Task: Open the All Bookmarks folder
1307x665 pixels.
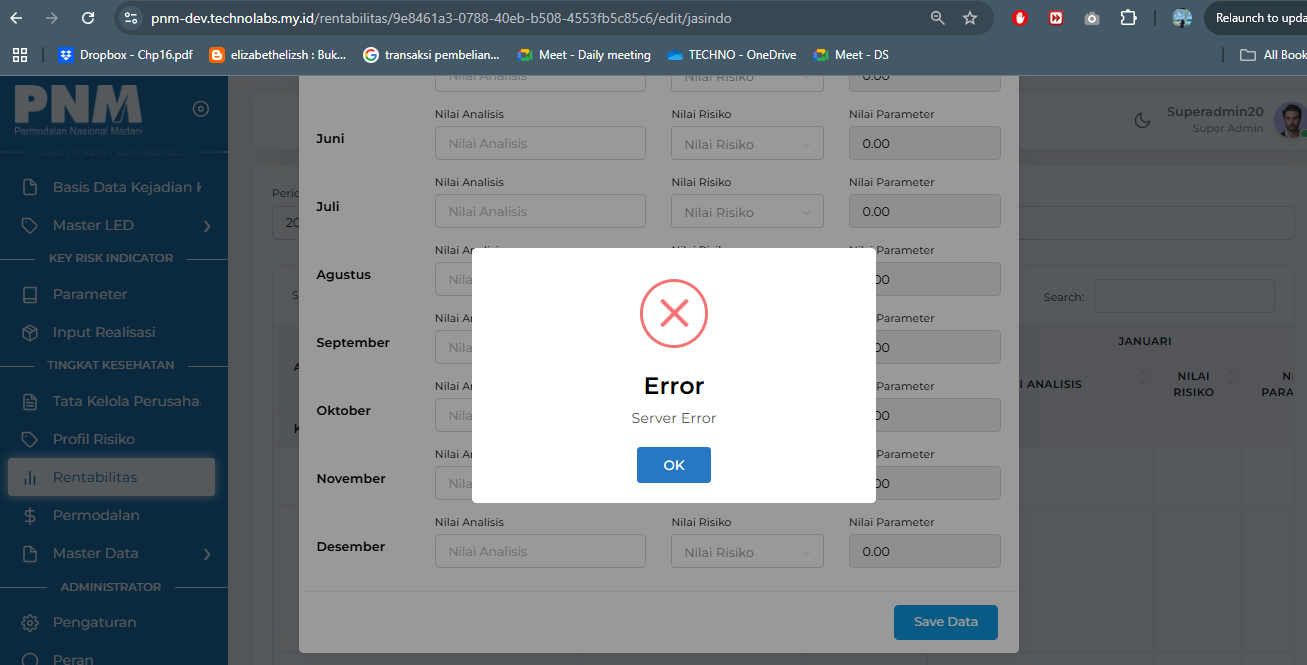Action: [1273, 55]
